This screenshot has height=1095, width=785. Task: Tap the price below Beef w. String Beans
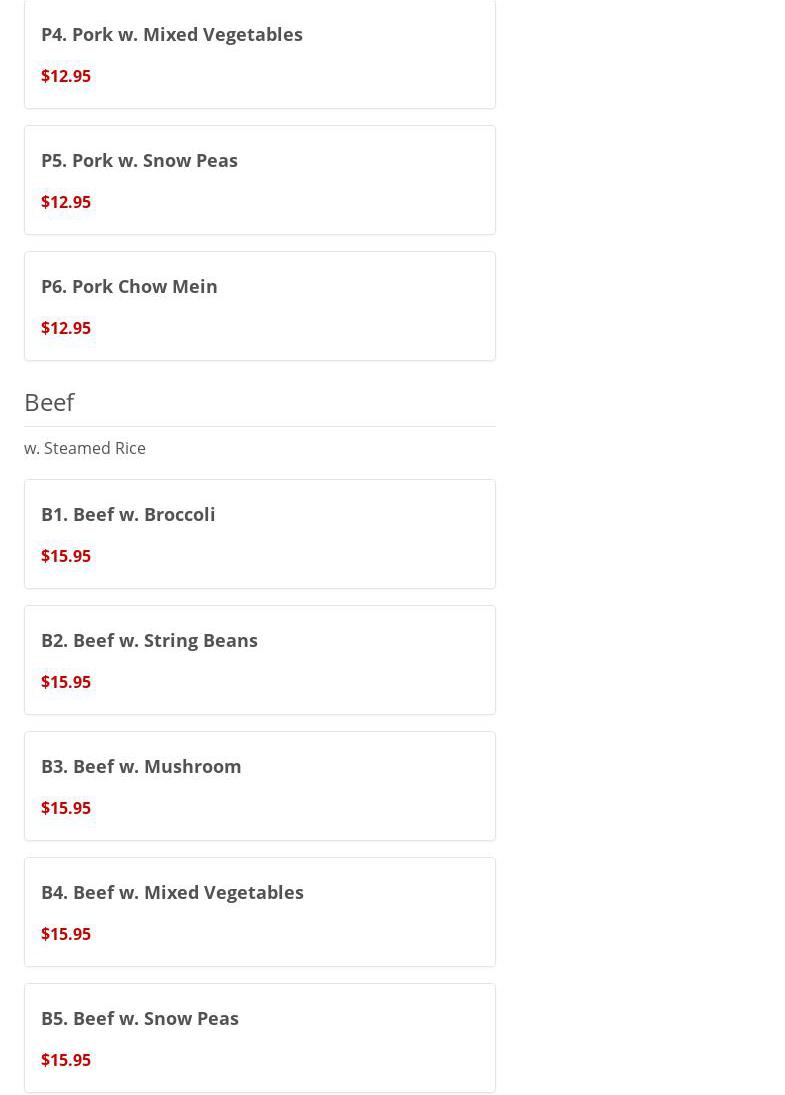click(66, 682)
